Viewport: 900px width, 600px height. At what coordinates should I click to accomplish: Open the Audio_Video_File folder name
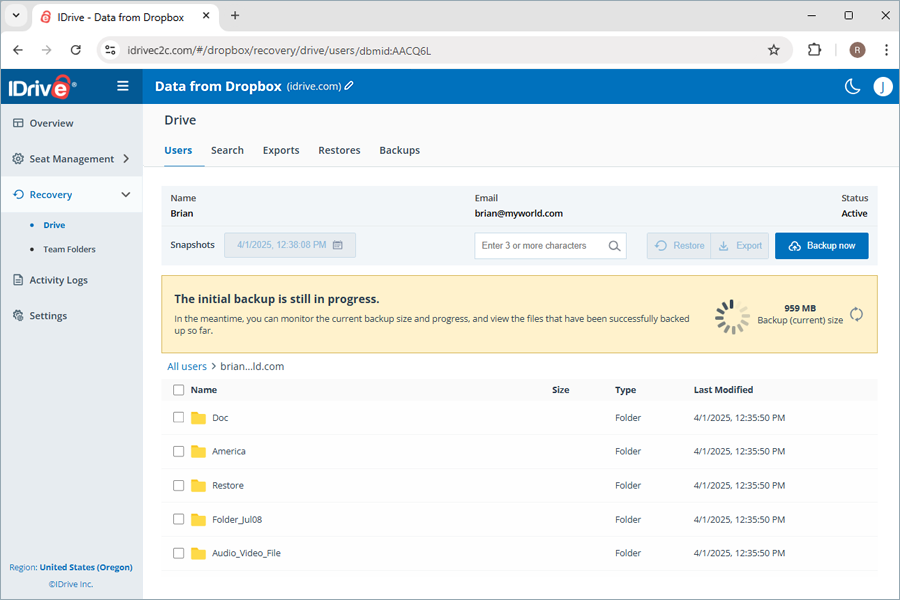[246, 553]
